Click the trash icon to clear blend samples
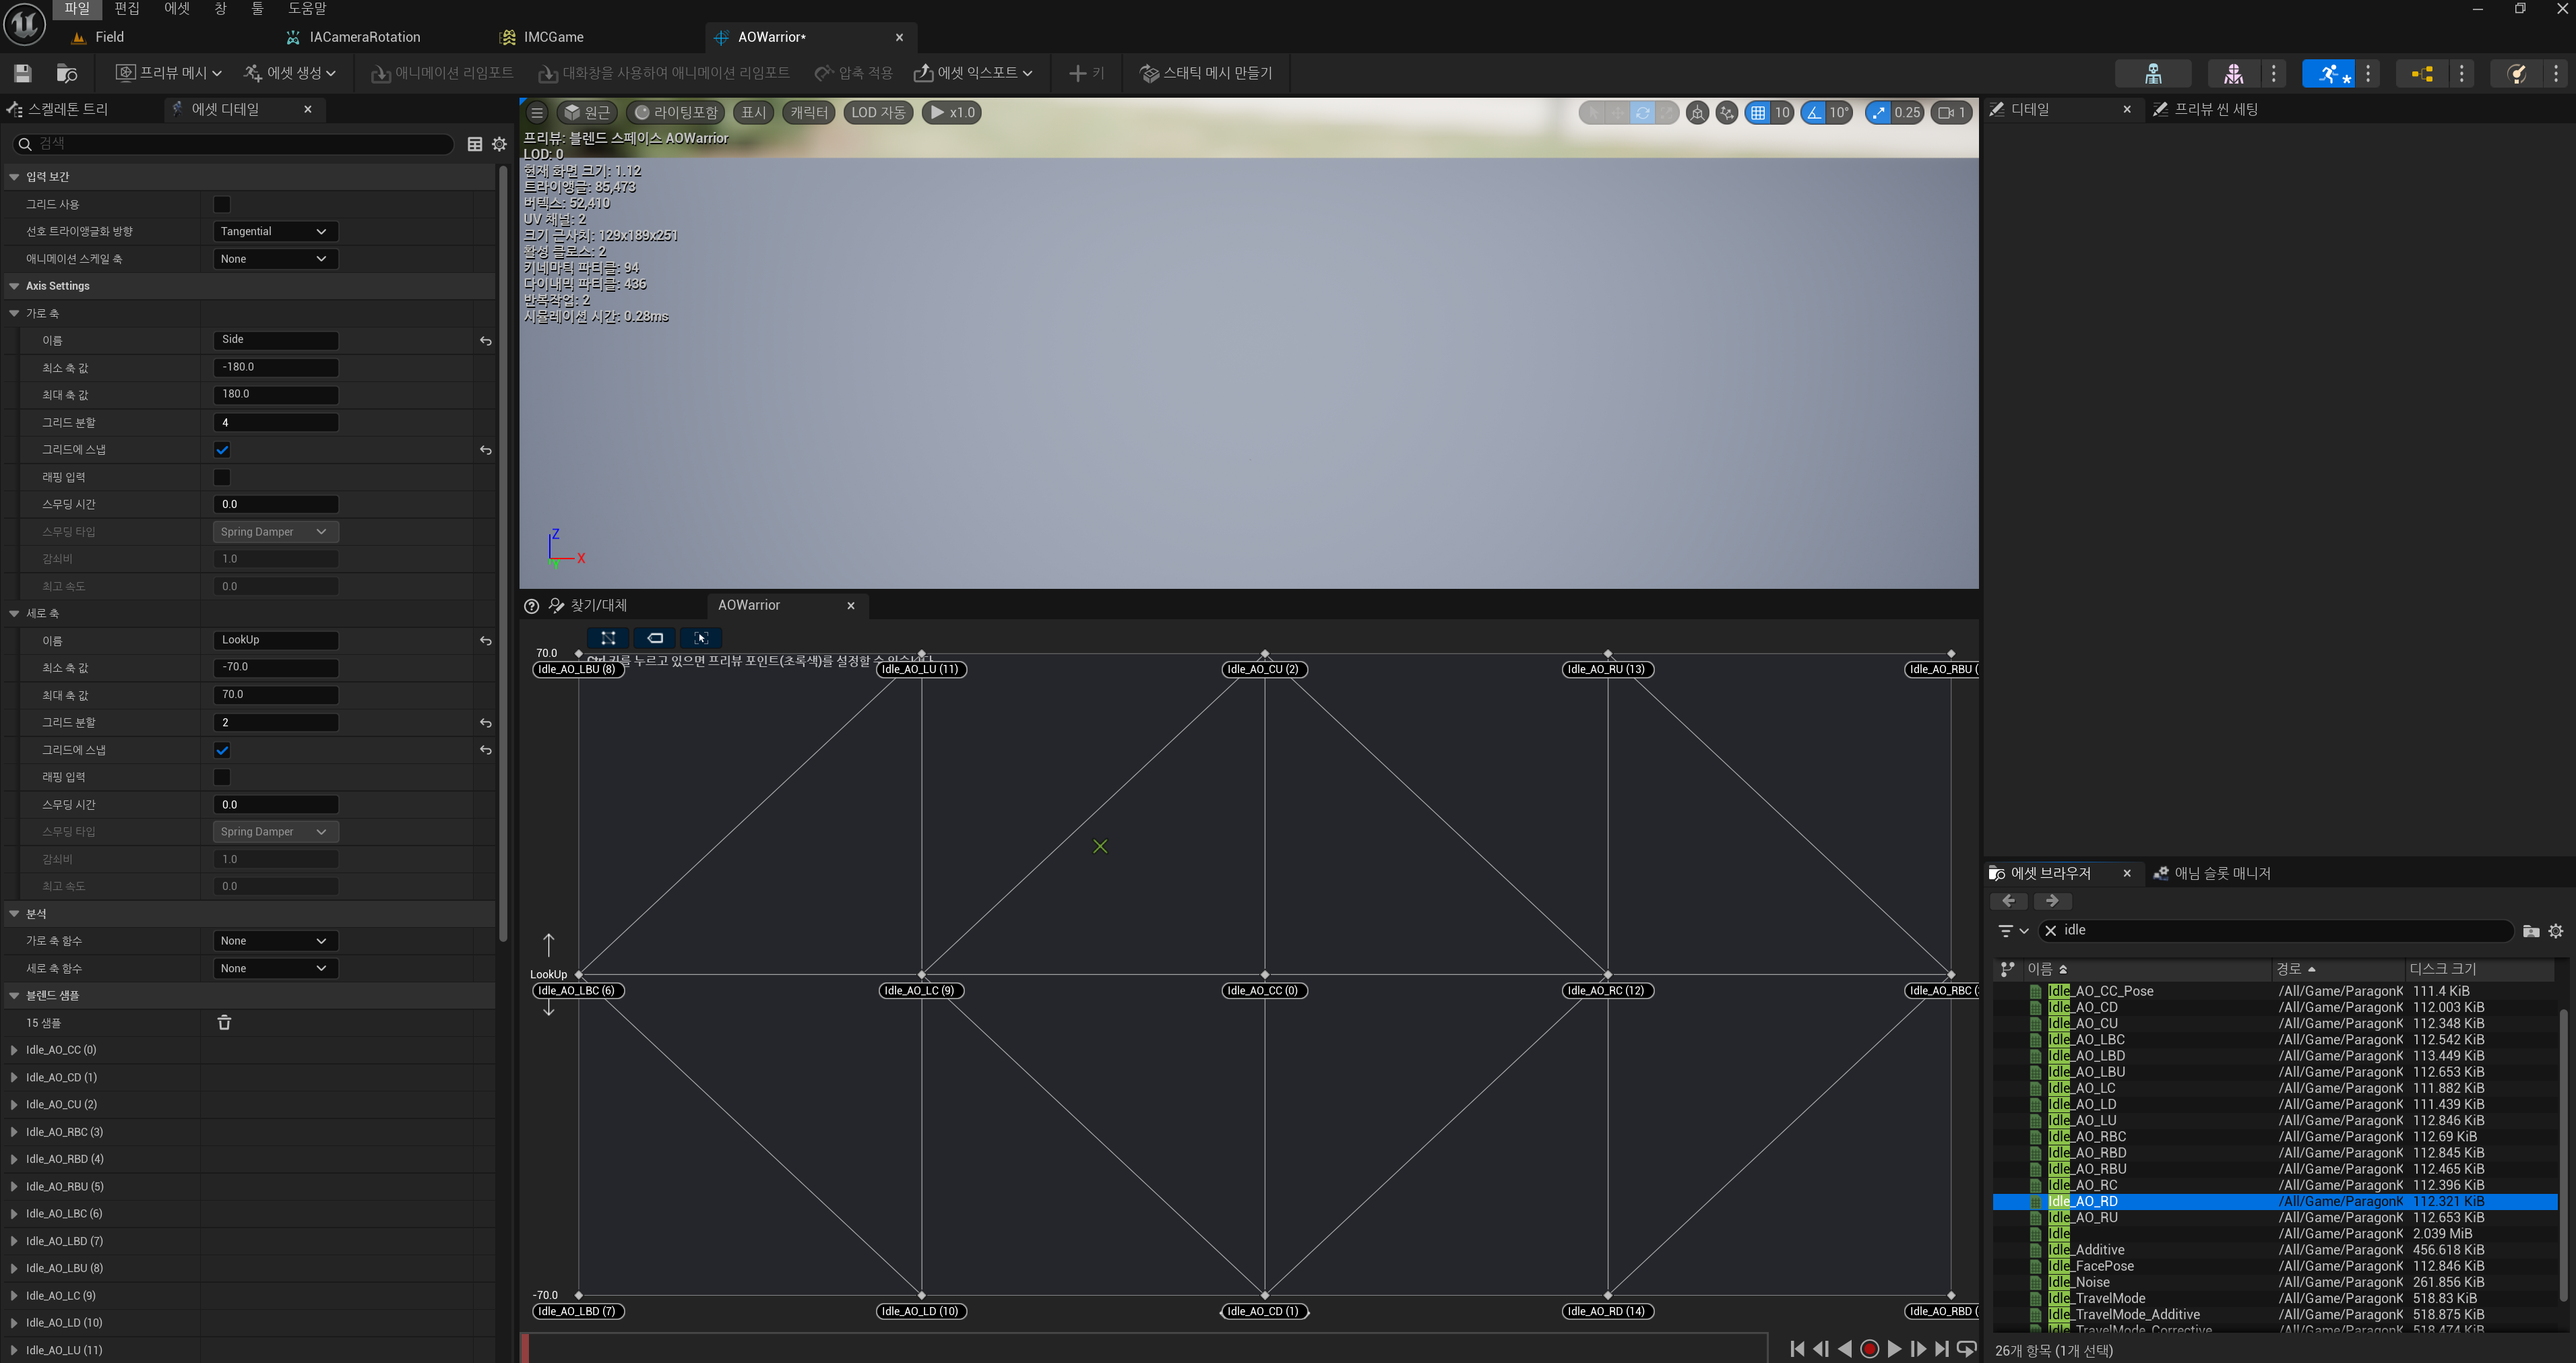Viewport: 2576px width, 1363px height. point(224,1022)
